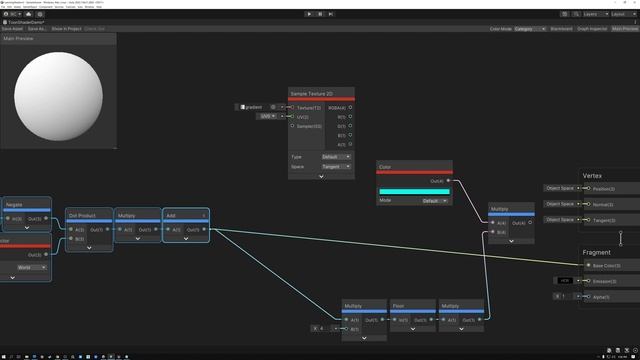Open the Space Tangent dropdown
Screen dimensions: 640x360
click(336, 167)
